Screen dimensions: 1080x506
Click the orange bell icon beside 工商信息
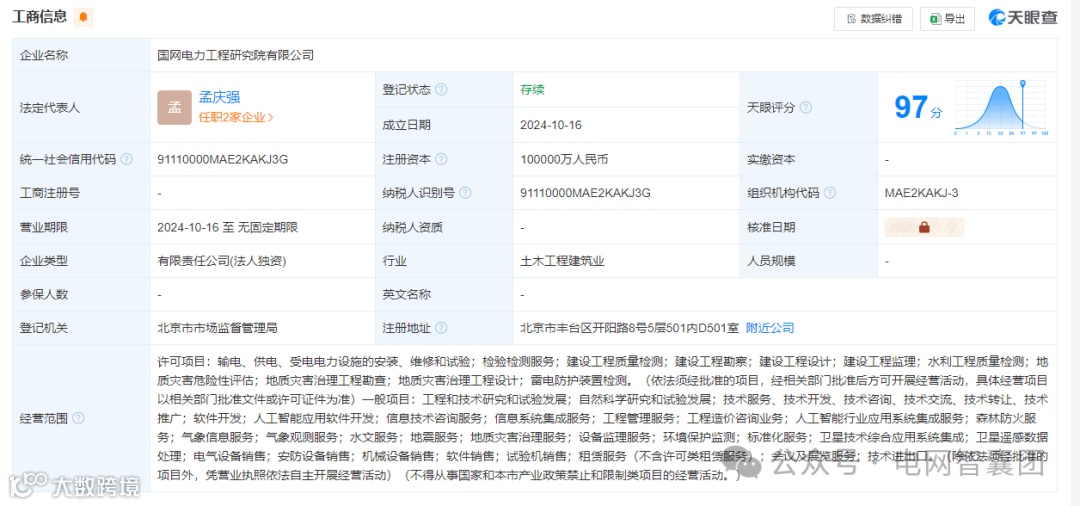click(x=83, y=17)
